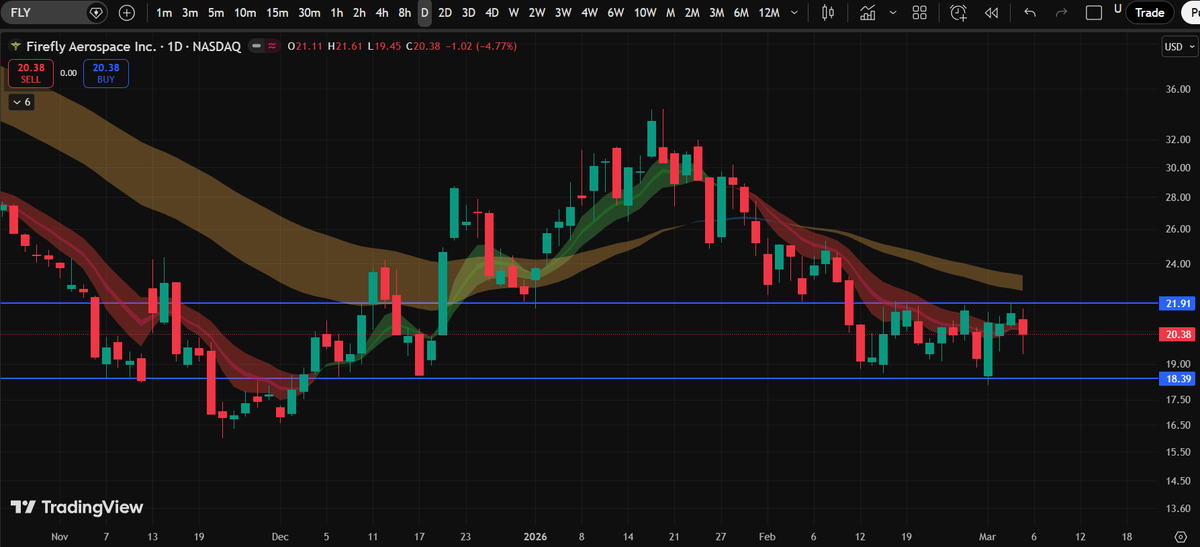
Task: Click the undo arrow icon
Action: (x=1030, y=13)
